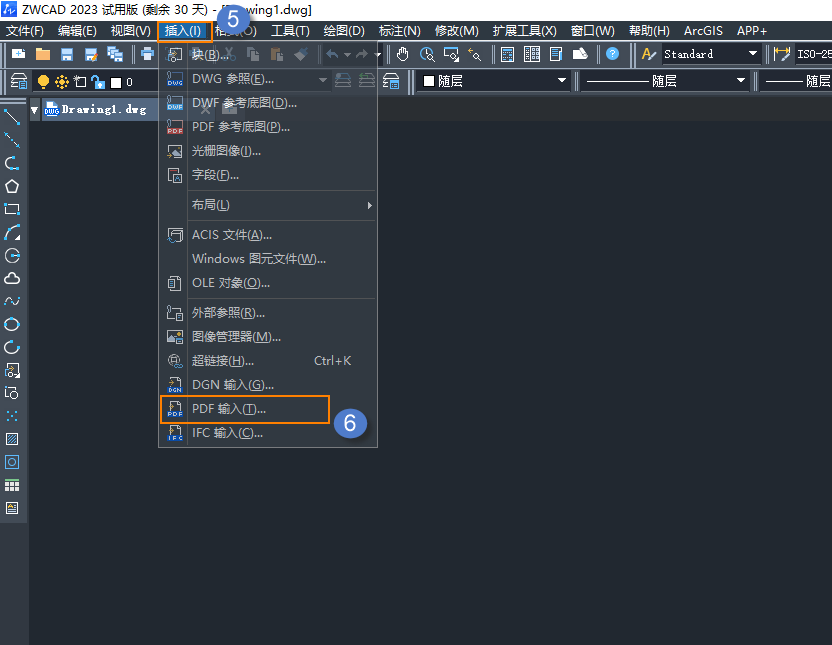
Task: Select the Table tool
Action: point(12,485)
